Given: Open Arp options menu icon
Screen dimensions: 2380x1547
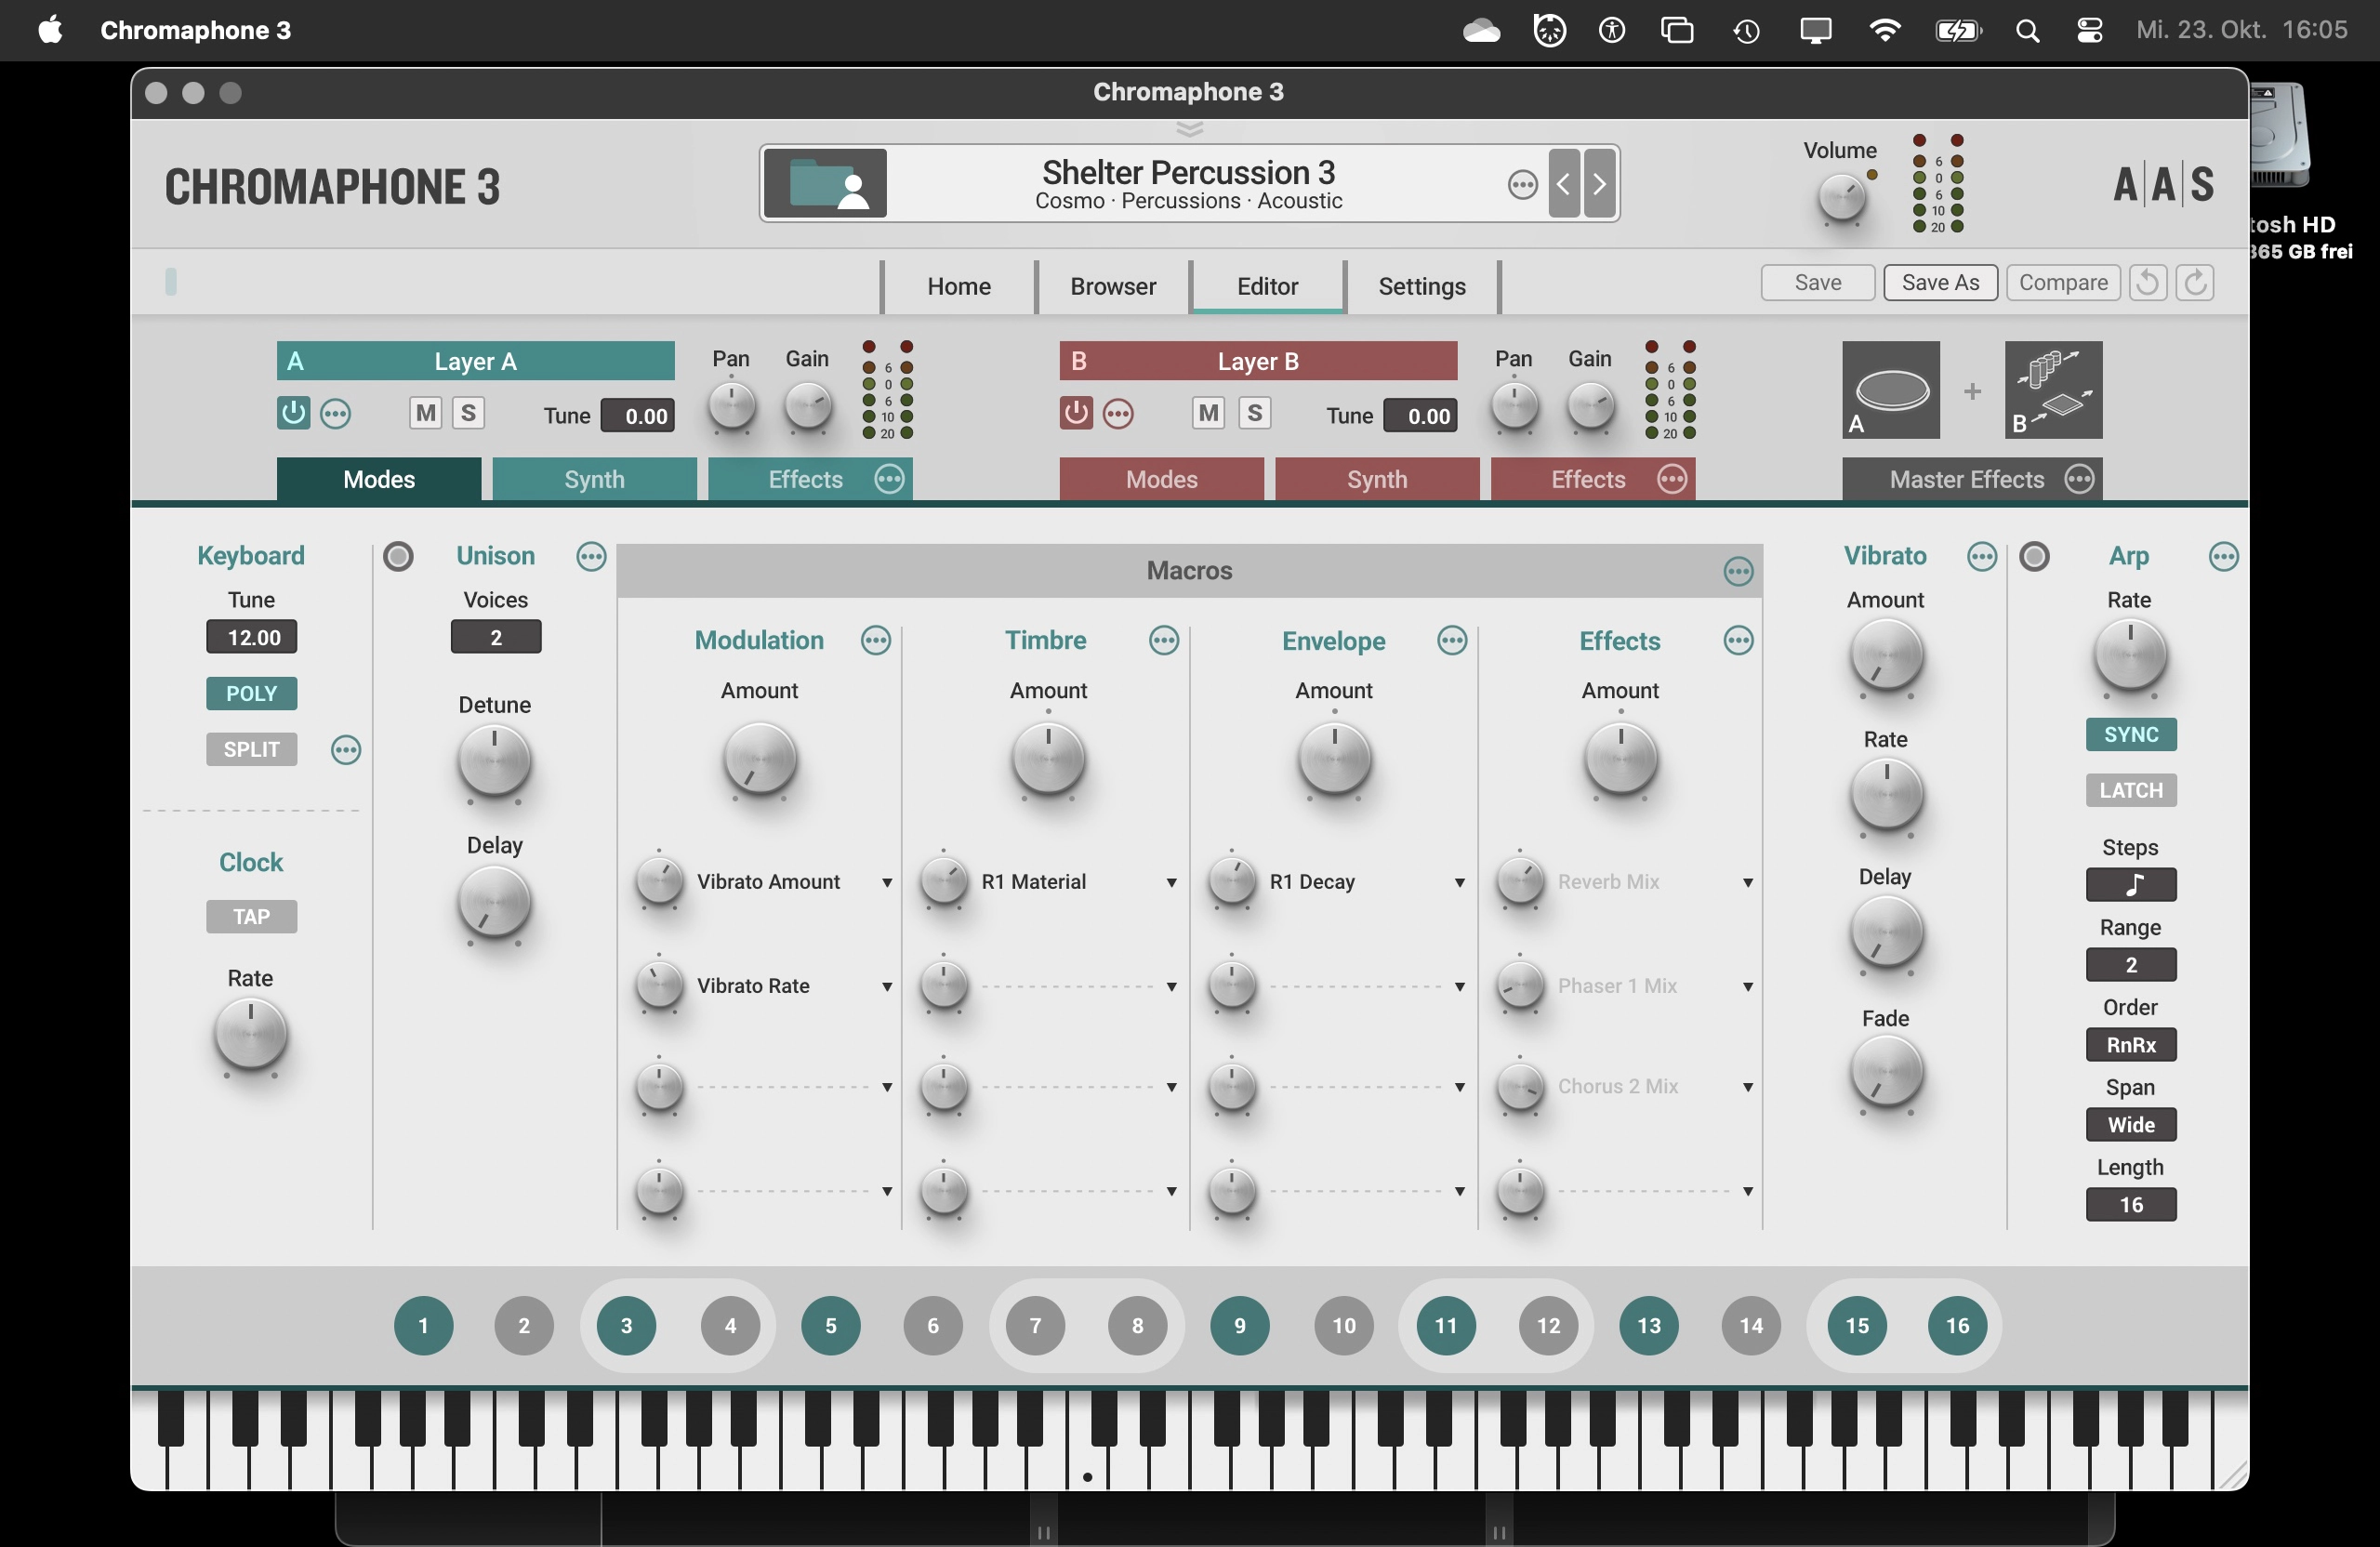Looking at the screenshot, I should click(x=2223, y=556).
